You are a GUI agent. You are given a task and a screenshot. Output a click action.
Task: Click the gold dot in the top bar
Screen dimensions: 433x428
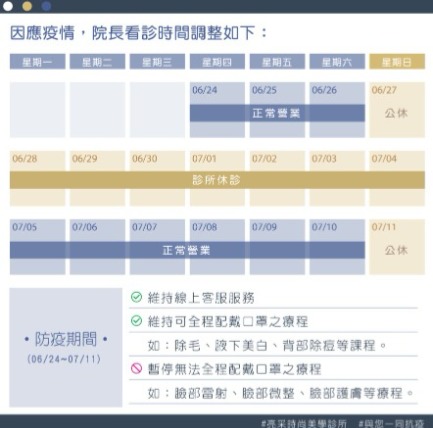[x=27, y=6]
